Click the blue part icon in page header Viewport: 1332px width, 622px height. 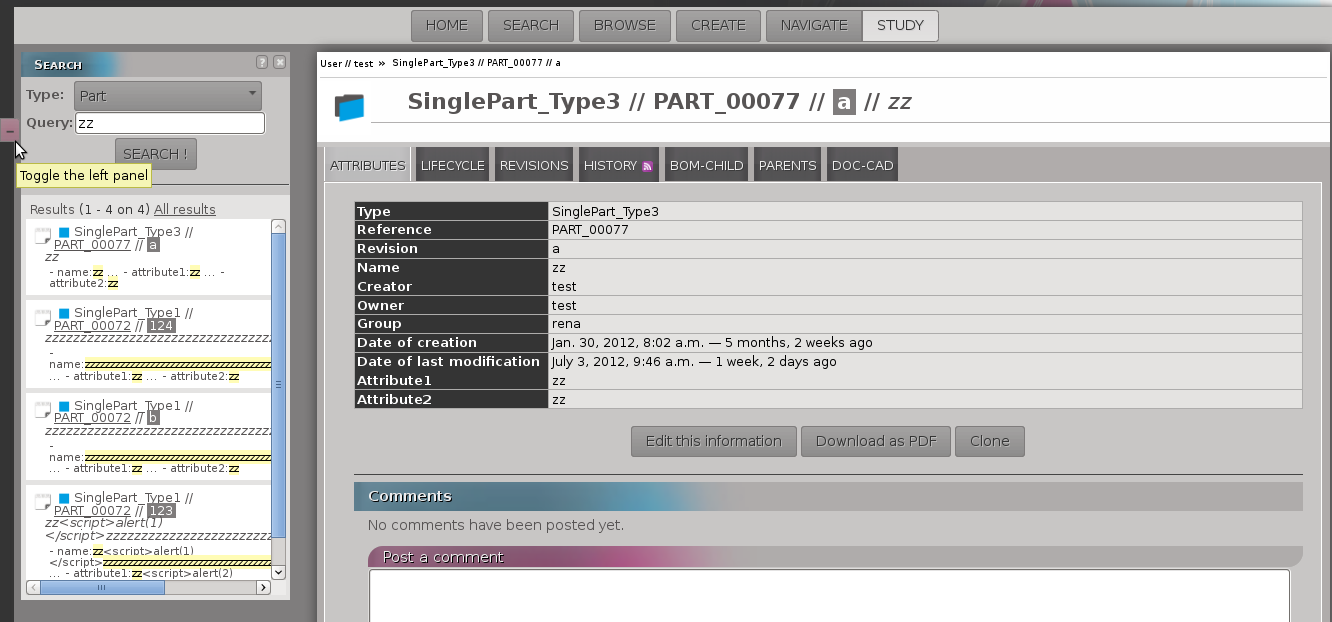pyautogui.click(x=349, y=107)
